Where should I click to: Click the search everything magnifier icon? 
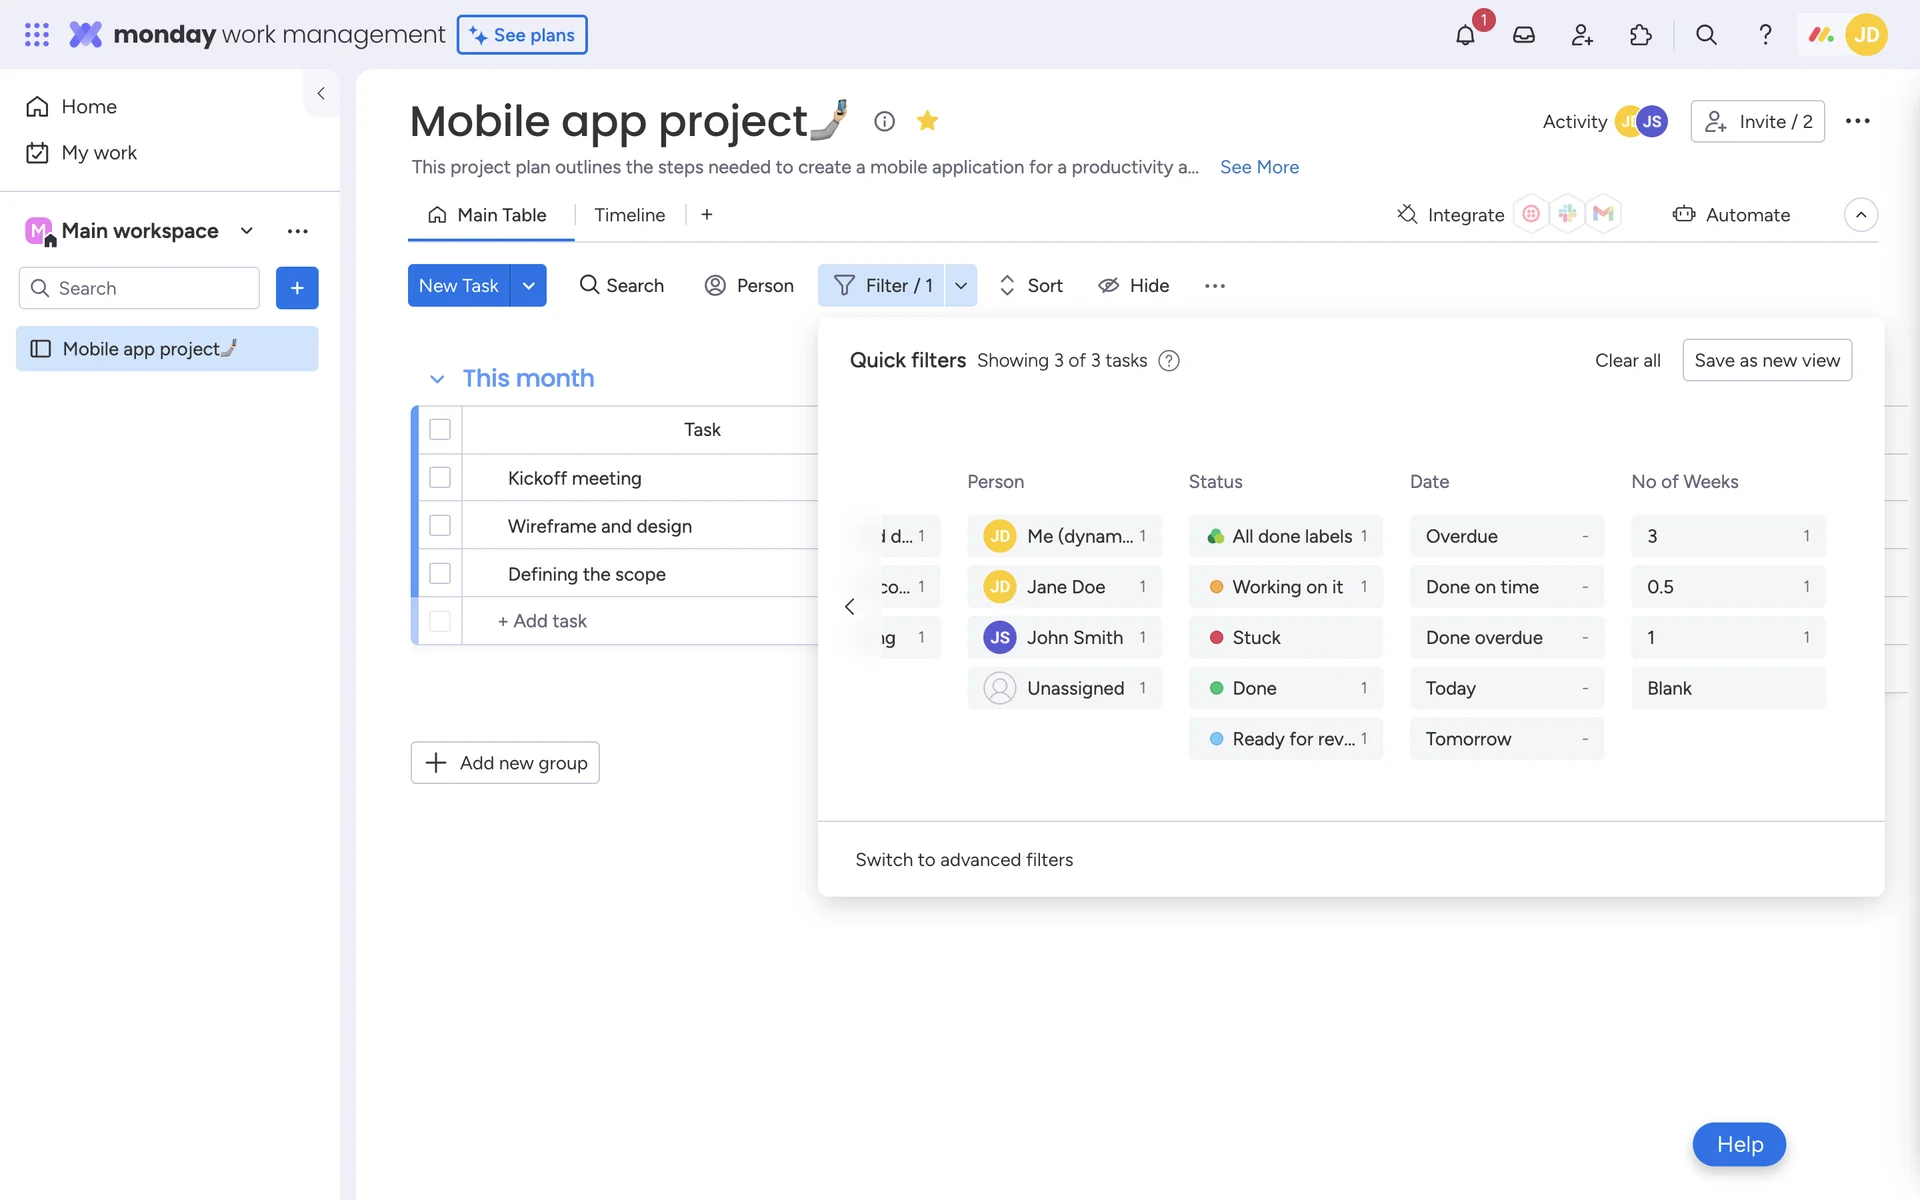(x=1706, y=35)
